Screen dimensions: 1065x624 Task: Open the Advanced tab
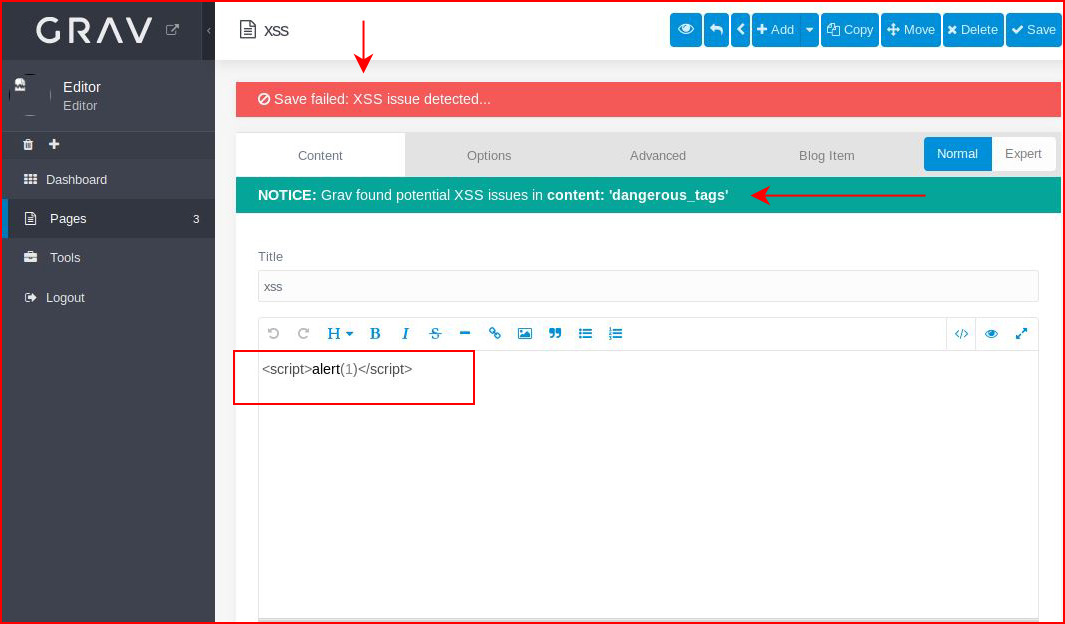[x=657, y=155]
